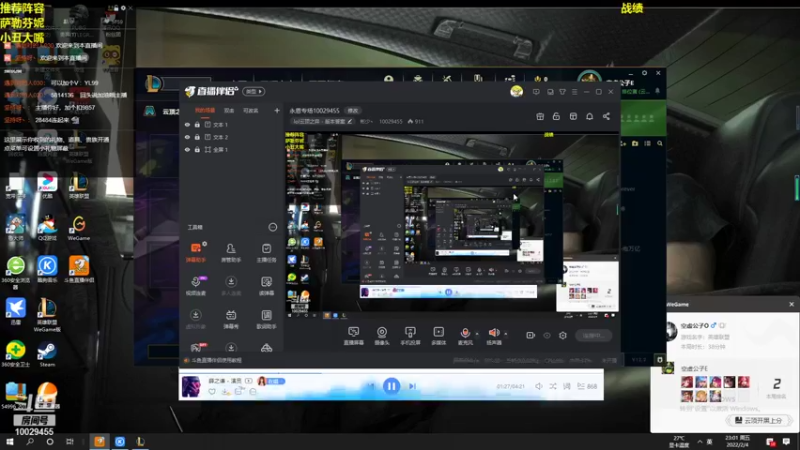Toggle the preview eye icon beside the settings gear
Image resolution: width=800 pixels, height=450 pixels.
coord(547,335)
